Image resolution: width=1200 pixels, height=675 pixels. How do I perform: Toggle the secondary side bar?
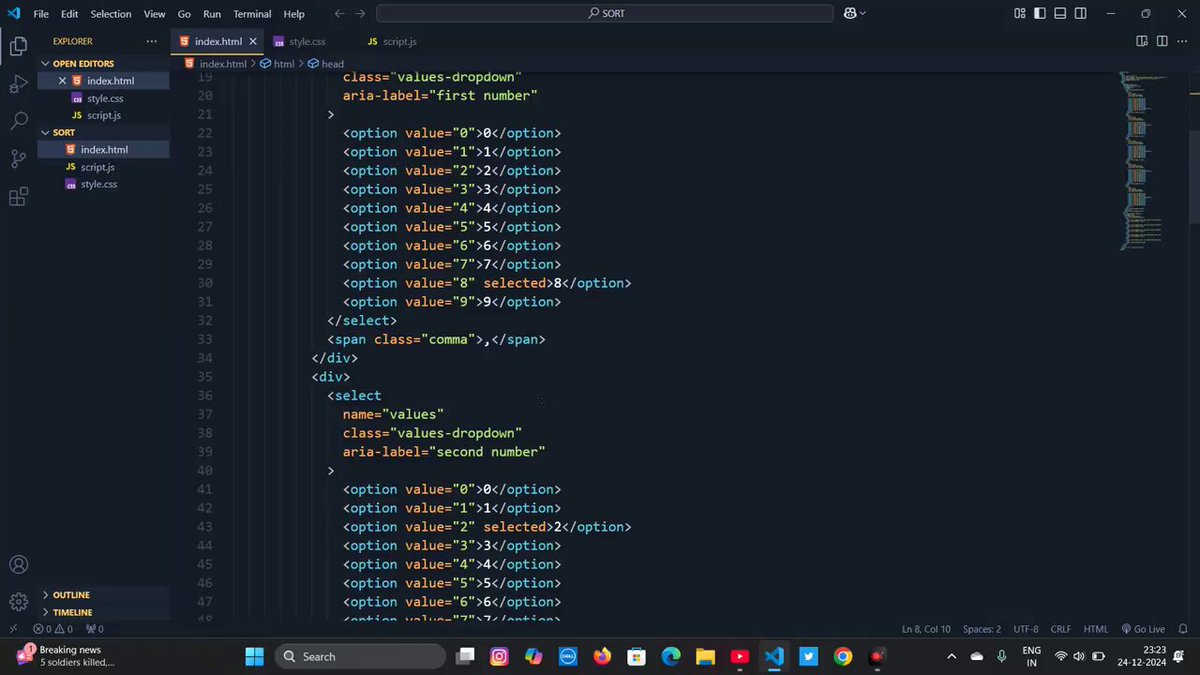1082,13
